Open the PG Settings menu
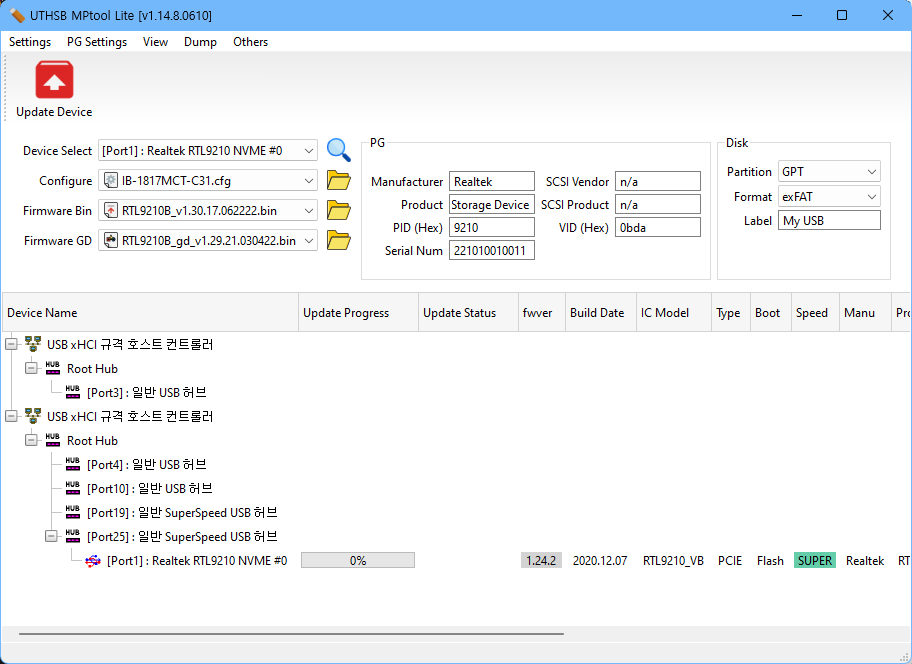This screenshot has width=912, height=664. [x=97, y=42]
